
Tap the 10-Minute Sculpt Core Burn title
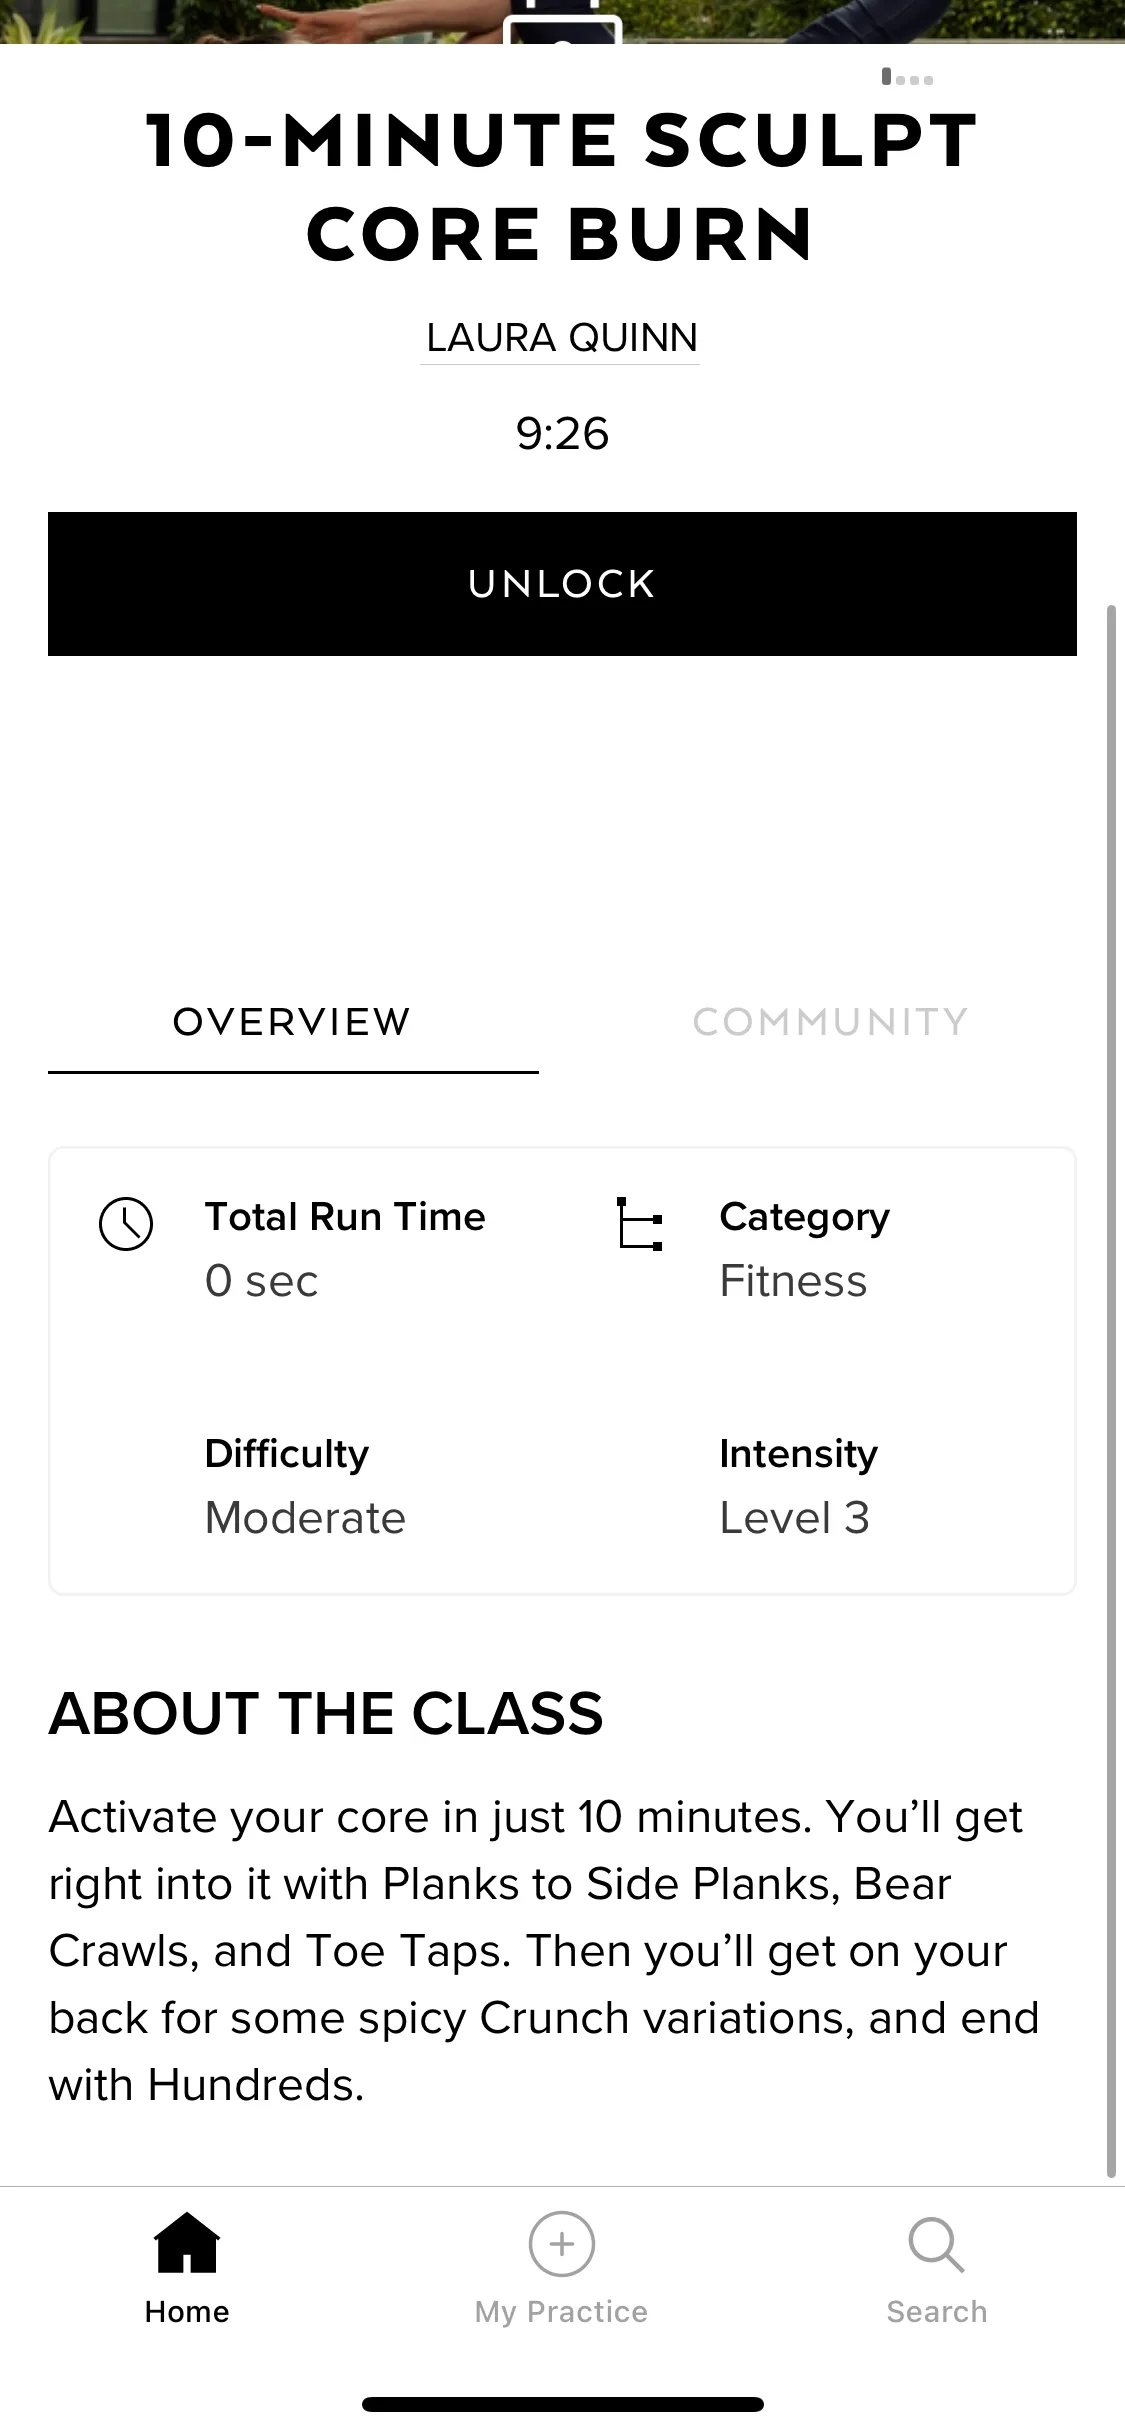pos(562,187)
